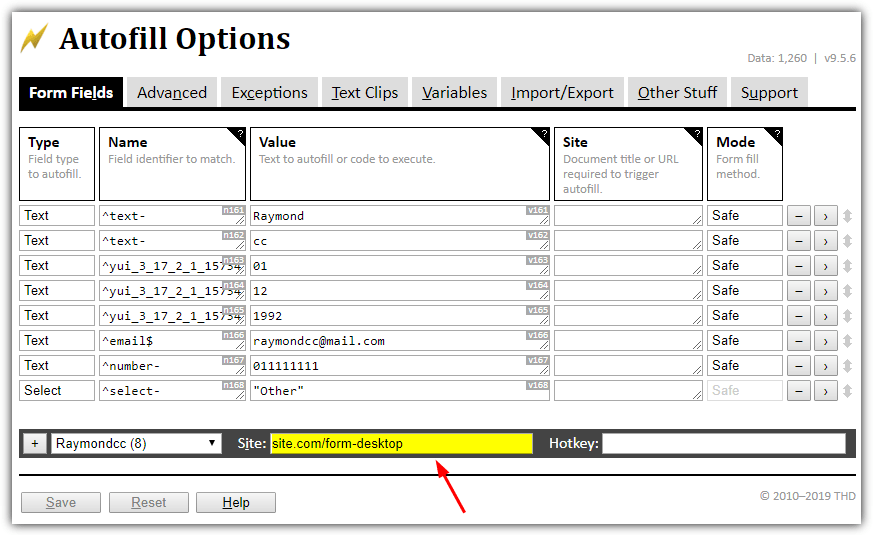This screenshot has height=535, width=873.
Task: Edit the 1992 value field
Action: pyautogui.click(x=400, y=316)
